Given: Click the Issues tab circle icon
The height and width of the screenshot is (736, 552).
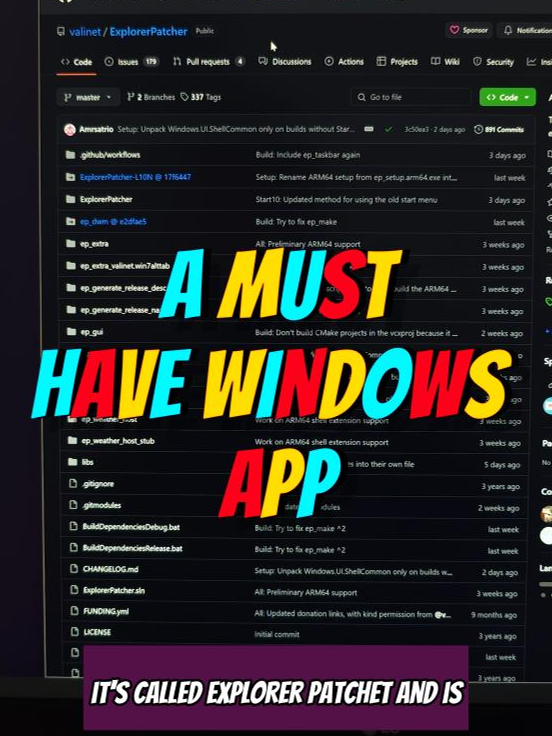Looking at the screenshot, I should pyautogui.click(x=109, y=61).
